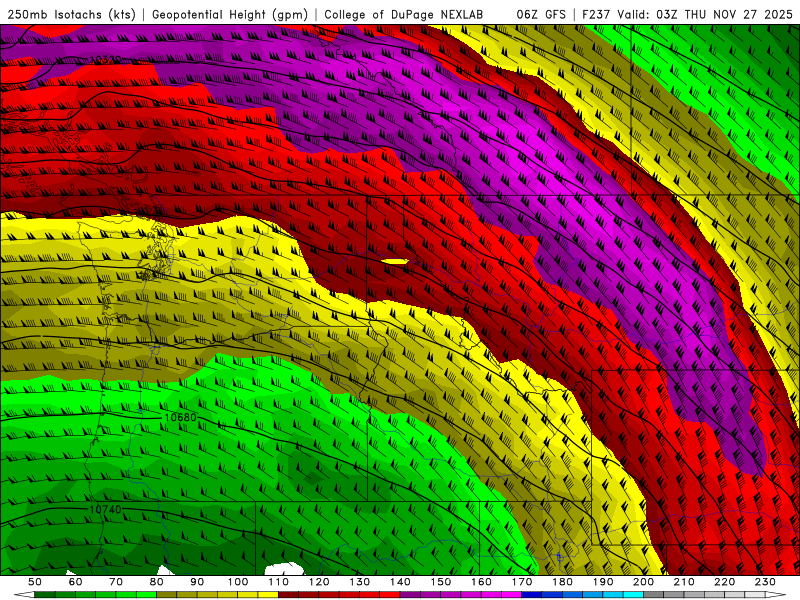Click the "F237" forecast hour label

coord(596,14)
